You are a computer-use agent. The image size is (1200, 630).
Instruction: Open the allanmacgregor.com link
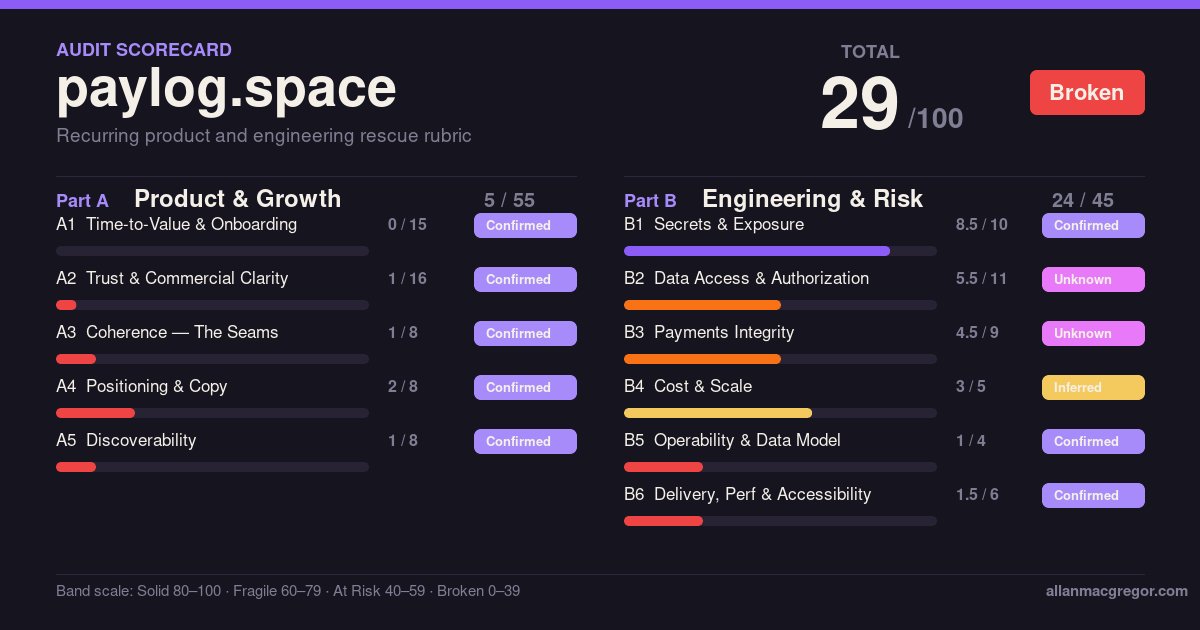1116,591
